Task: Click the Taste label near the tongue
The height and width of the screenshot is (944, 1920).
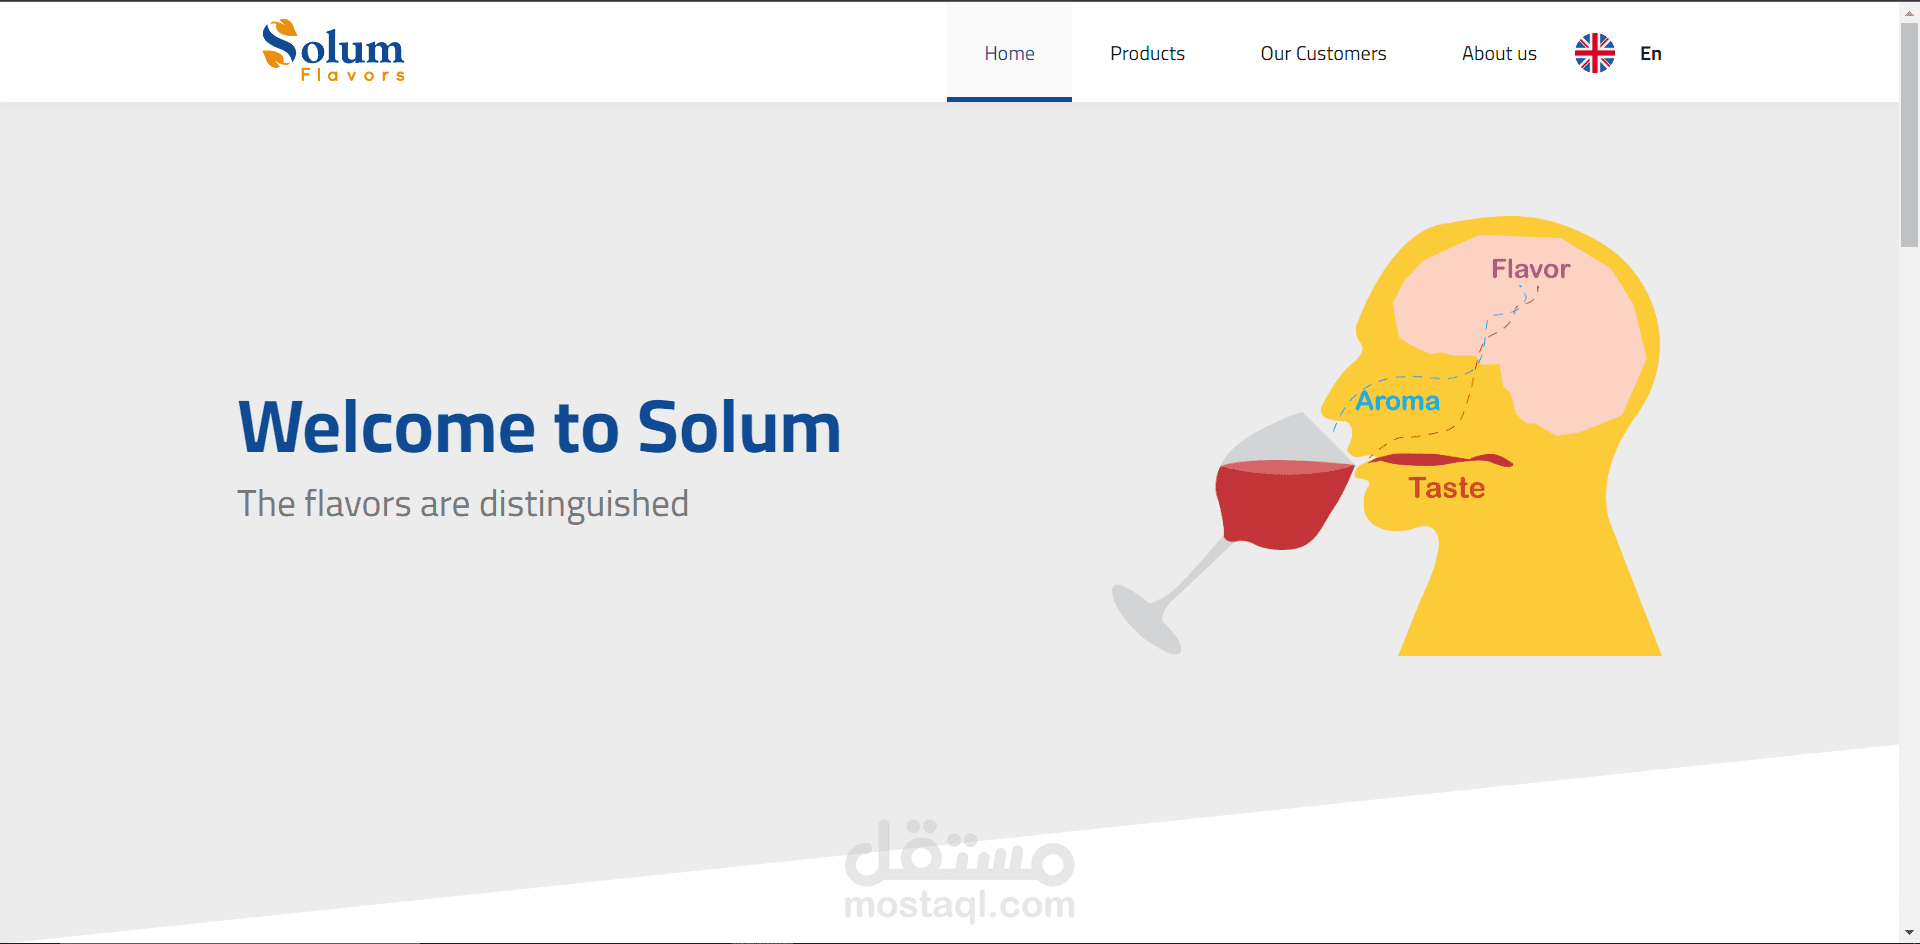Action: (x=1447, y=488)
